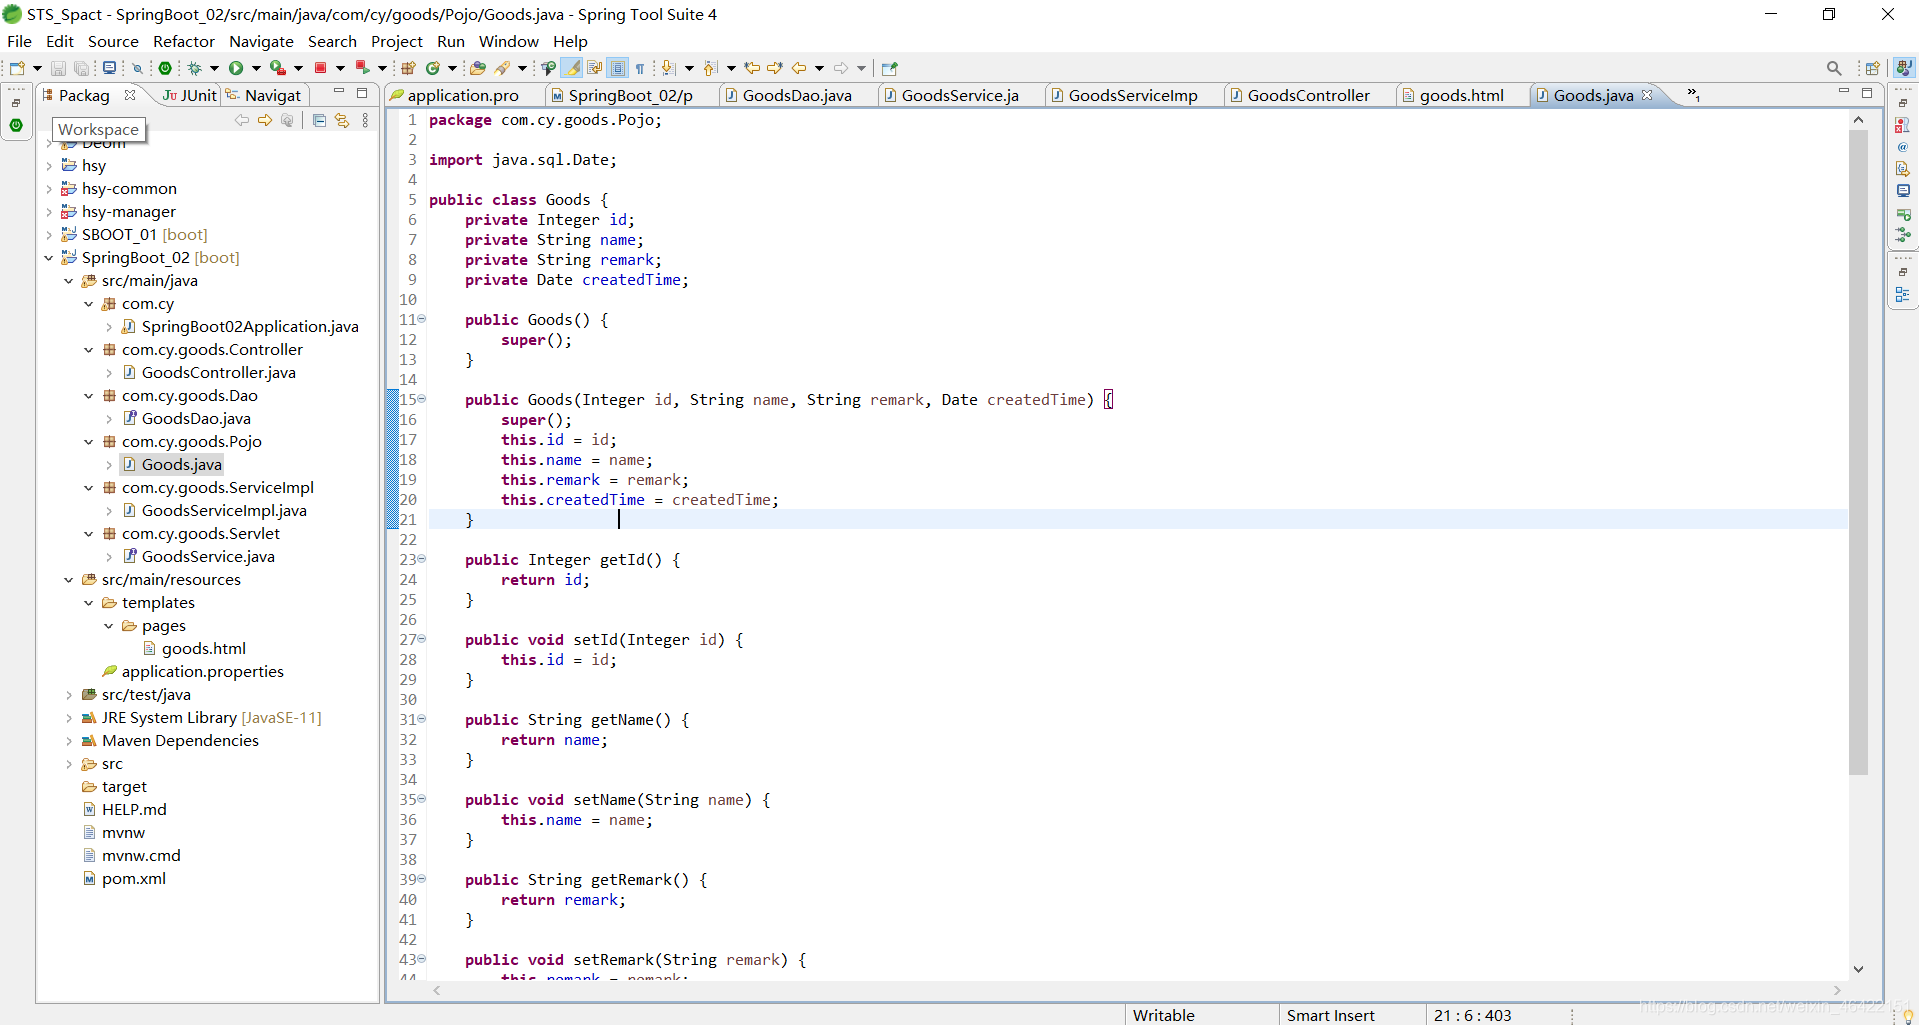Click the New file toolbar icon
This screenshot has height=1025, width=1919.
tap(17, 68)
